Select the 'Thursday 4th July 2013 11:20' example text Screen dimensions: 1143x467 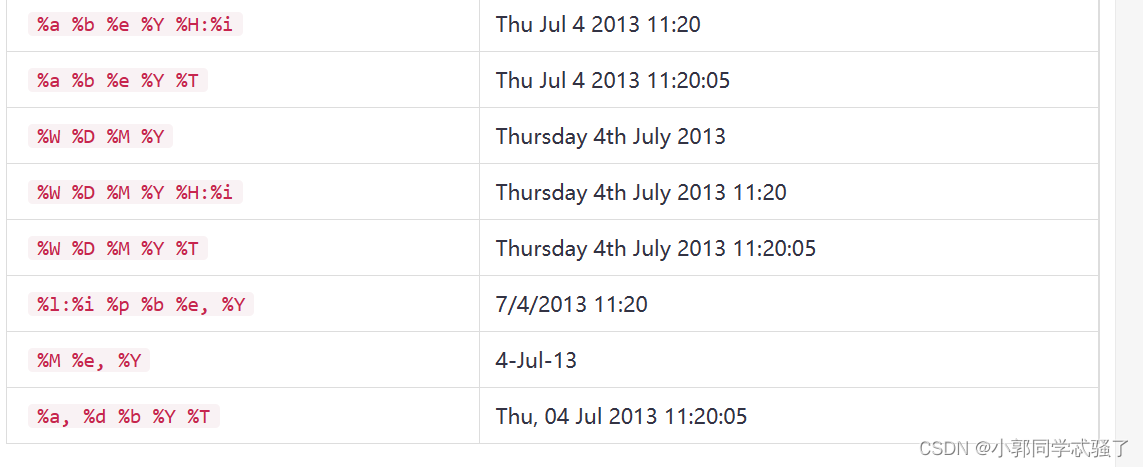641,192
